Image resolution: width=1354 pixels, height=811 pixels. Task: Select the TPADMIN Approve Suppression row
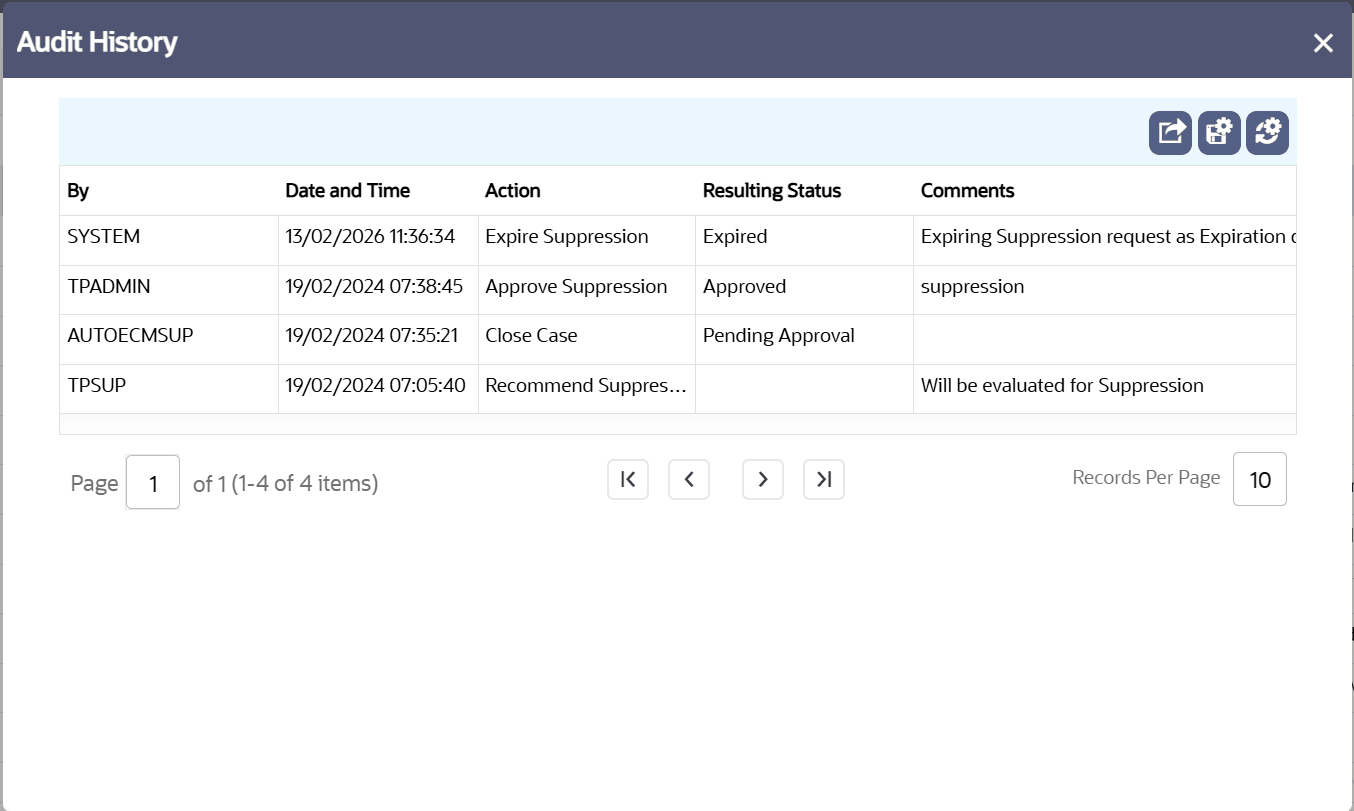(x=400, y=287)
